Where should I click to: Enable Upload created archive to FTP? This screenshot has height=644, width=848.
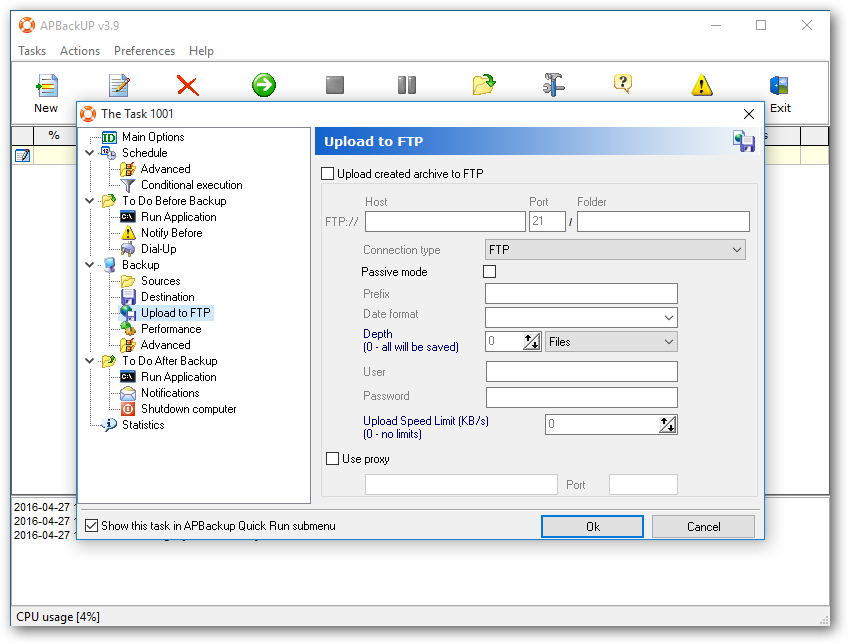[x=327, y=174]
